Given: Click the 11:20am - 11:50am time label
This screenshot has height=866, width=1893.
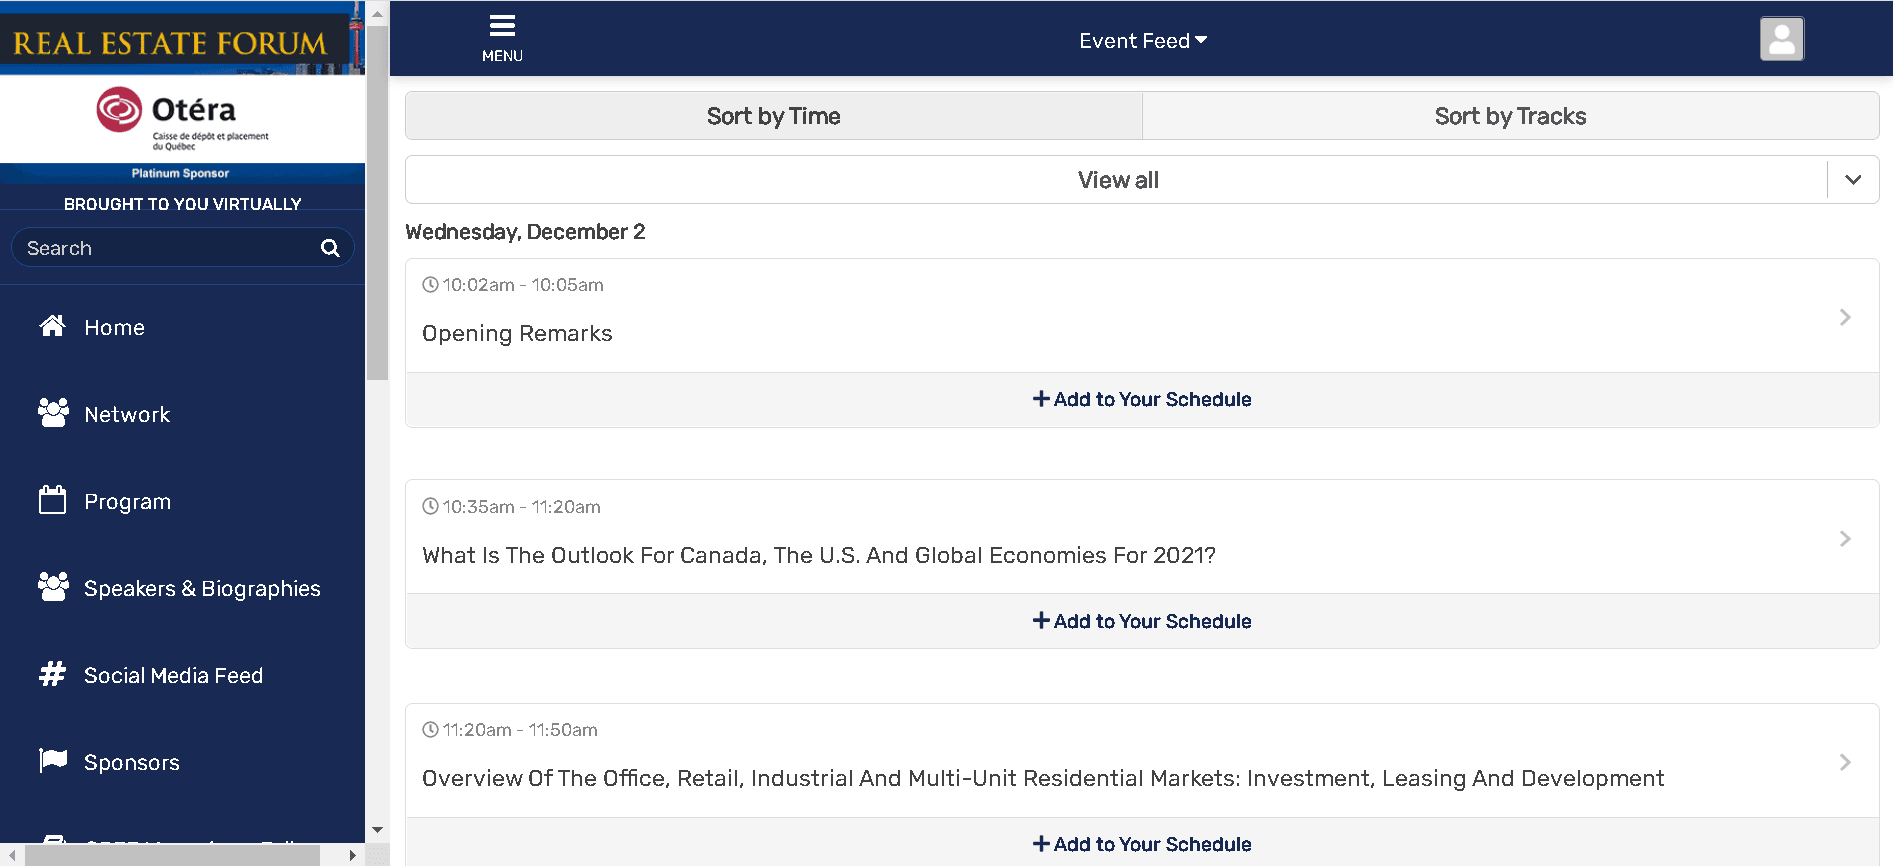Looking at the screenshot, I should pyautogui.click(x=520, y=730).
